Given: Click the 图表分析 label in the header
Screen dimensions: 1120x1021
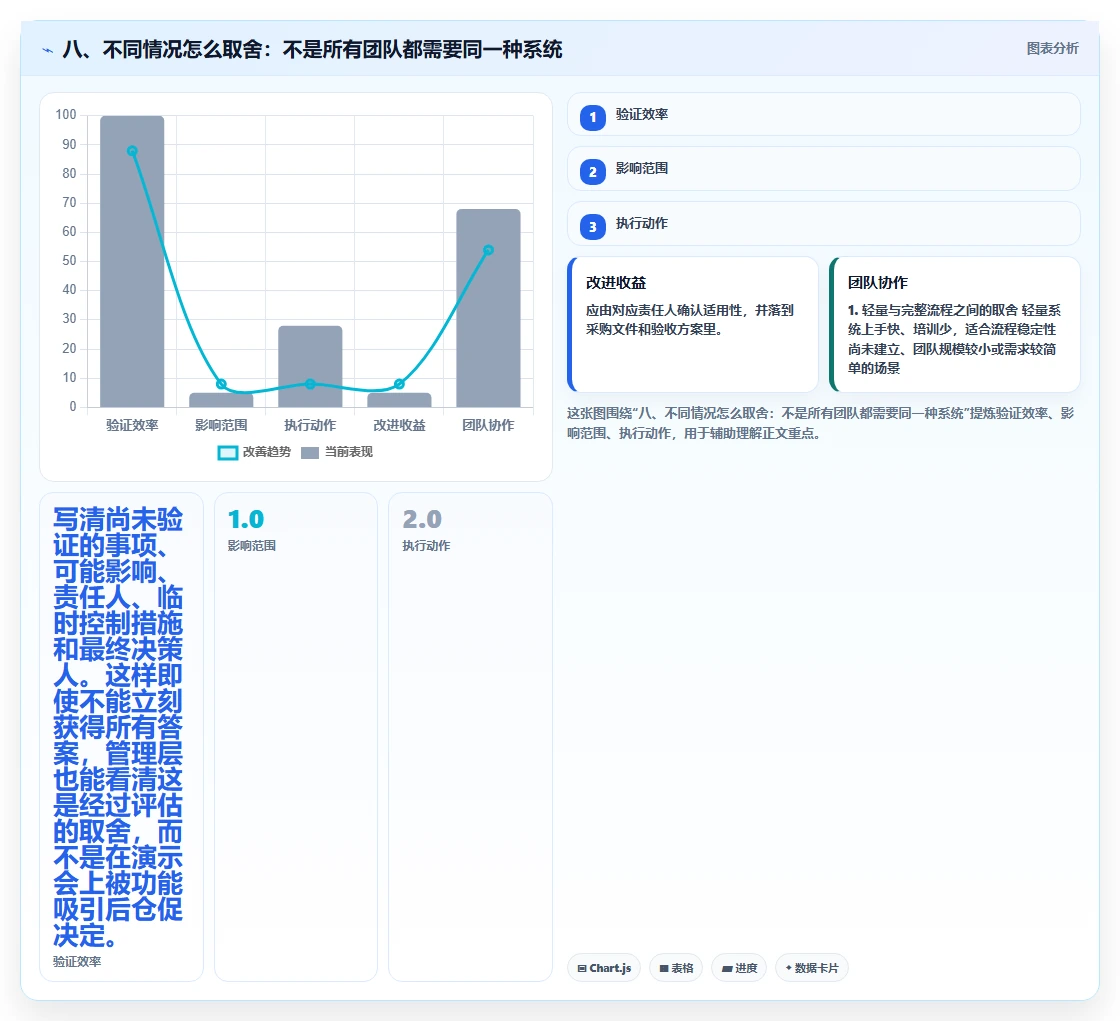Looking at the screenshot, I should coord(1052,49).
